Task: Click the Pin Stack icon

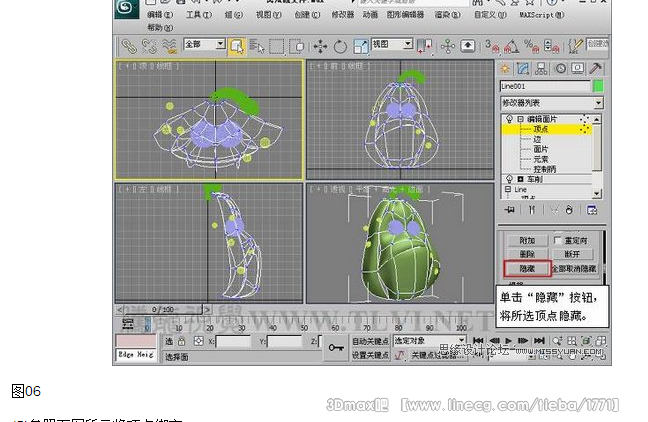Action: tap(509, 210)
